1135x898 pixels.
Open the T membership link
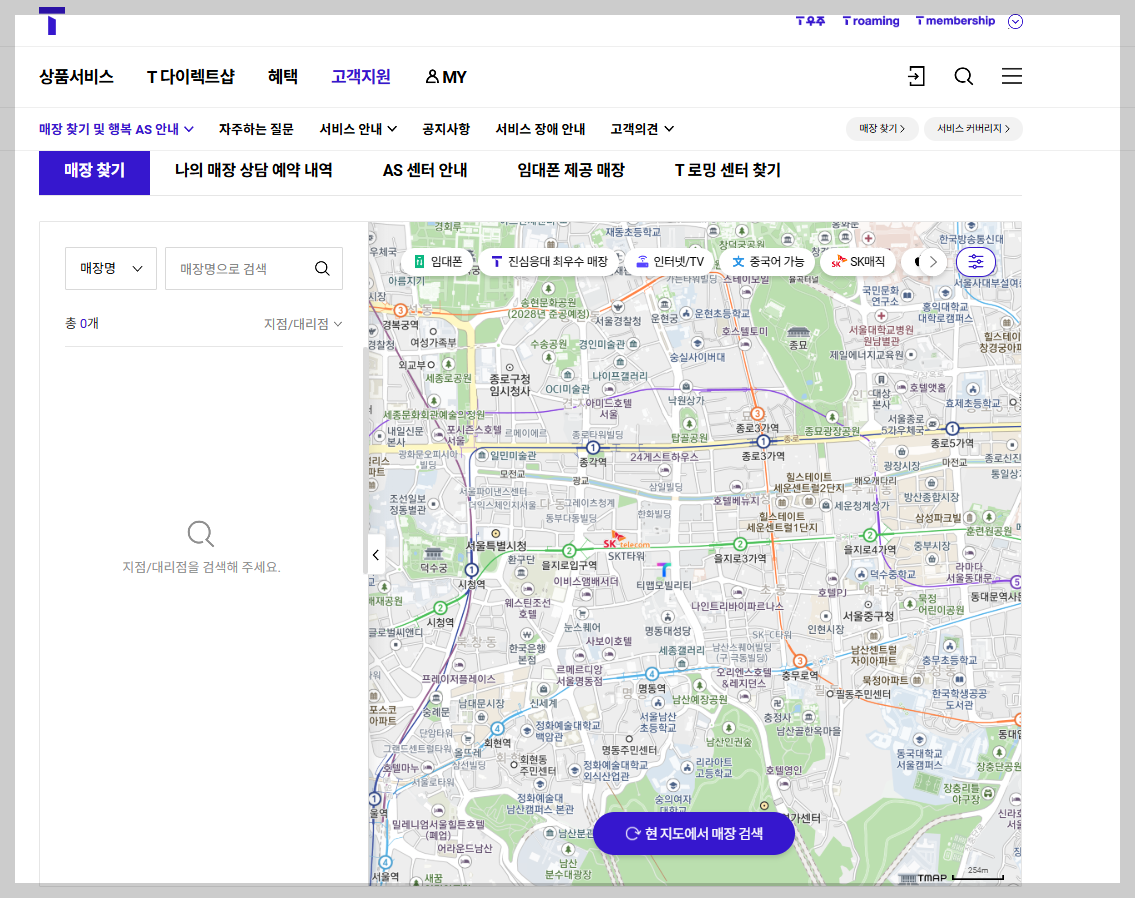click(x=955, y=21)
